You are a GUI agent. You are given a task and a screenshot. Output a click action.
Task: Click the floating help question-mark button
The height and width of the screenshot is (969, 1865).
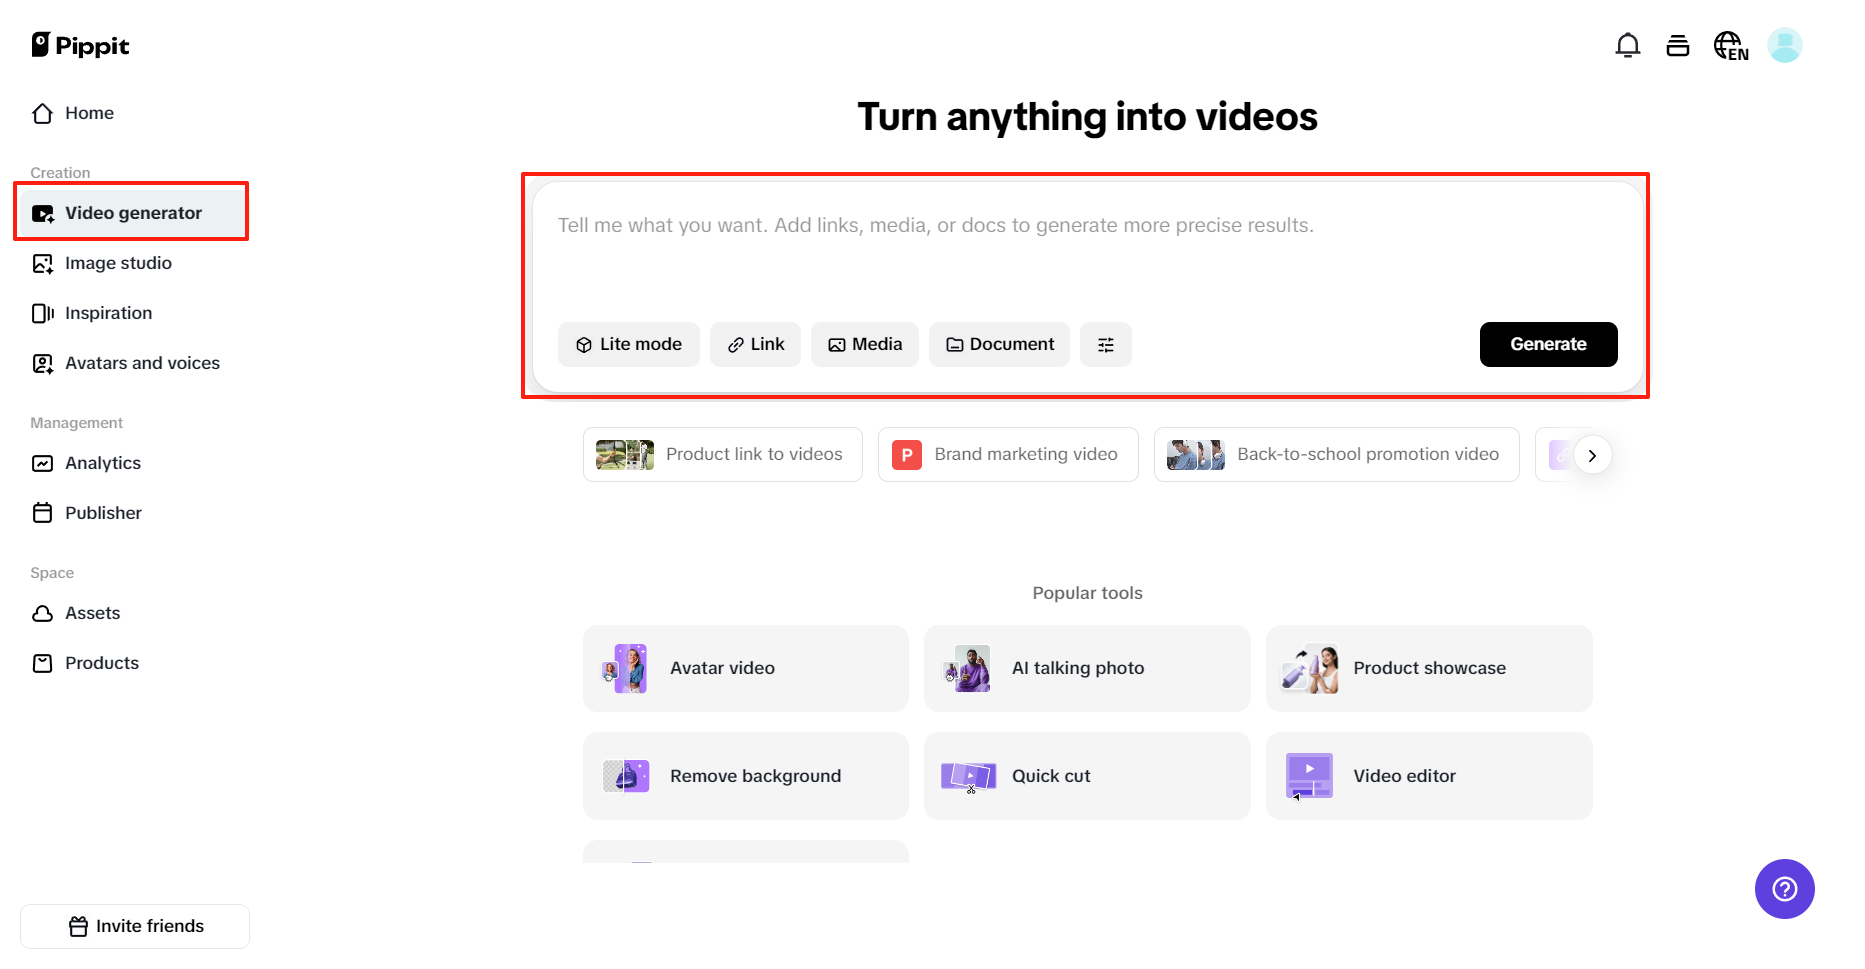pyautogui.click(x=1784, y=888)
